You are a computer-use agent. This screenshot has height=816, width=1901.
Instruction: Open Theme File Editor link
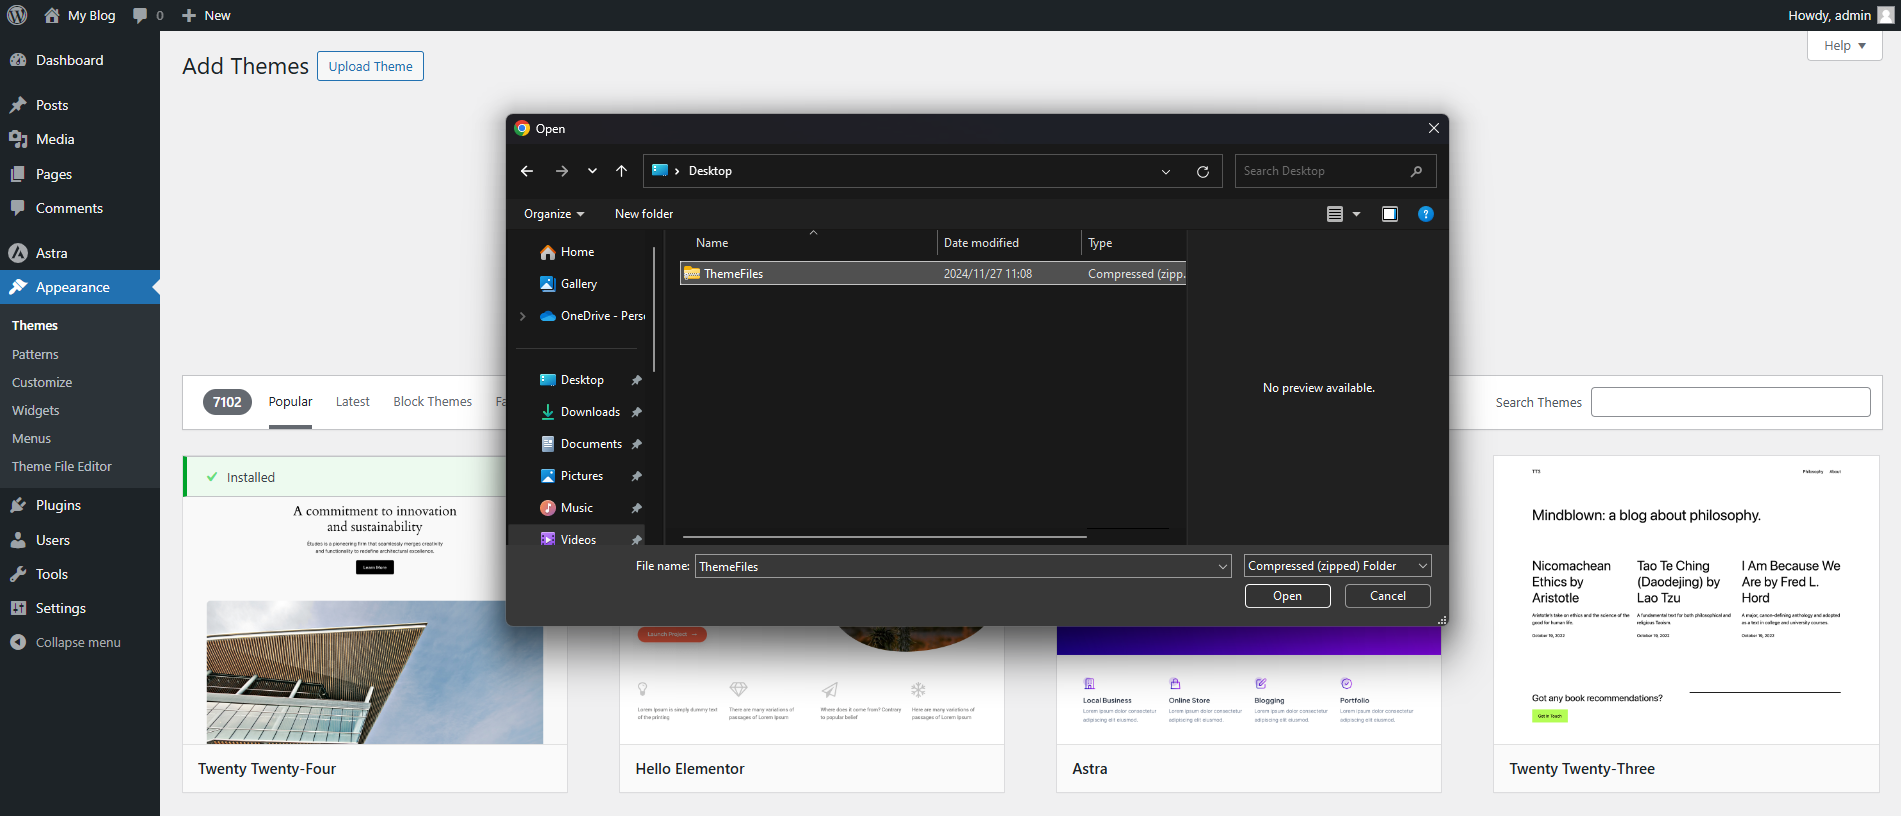click(62, 466)
